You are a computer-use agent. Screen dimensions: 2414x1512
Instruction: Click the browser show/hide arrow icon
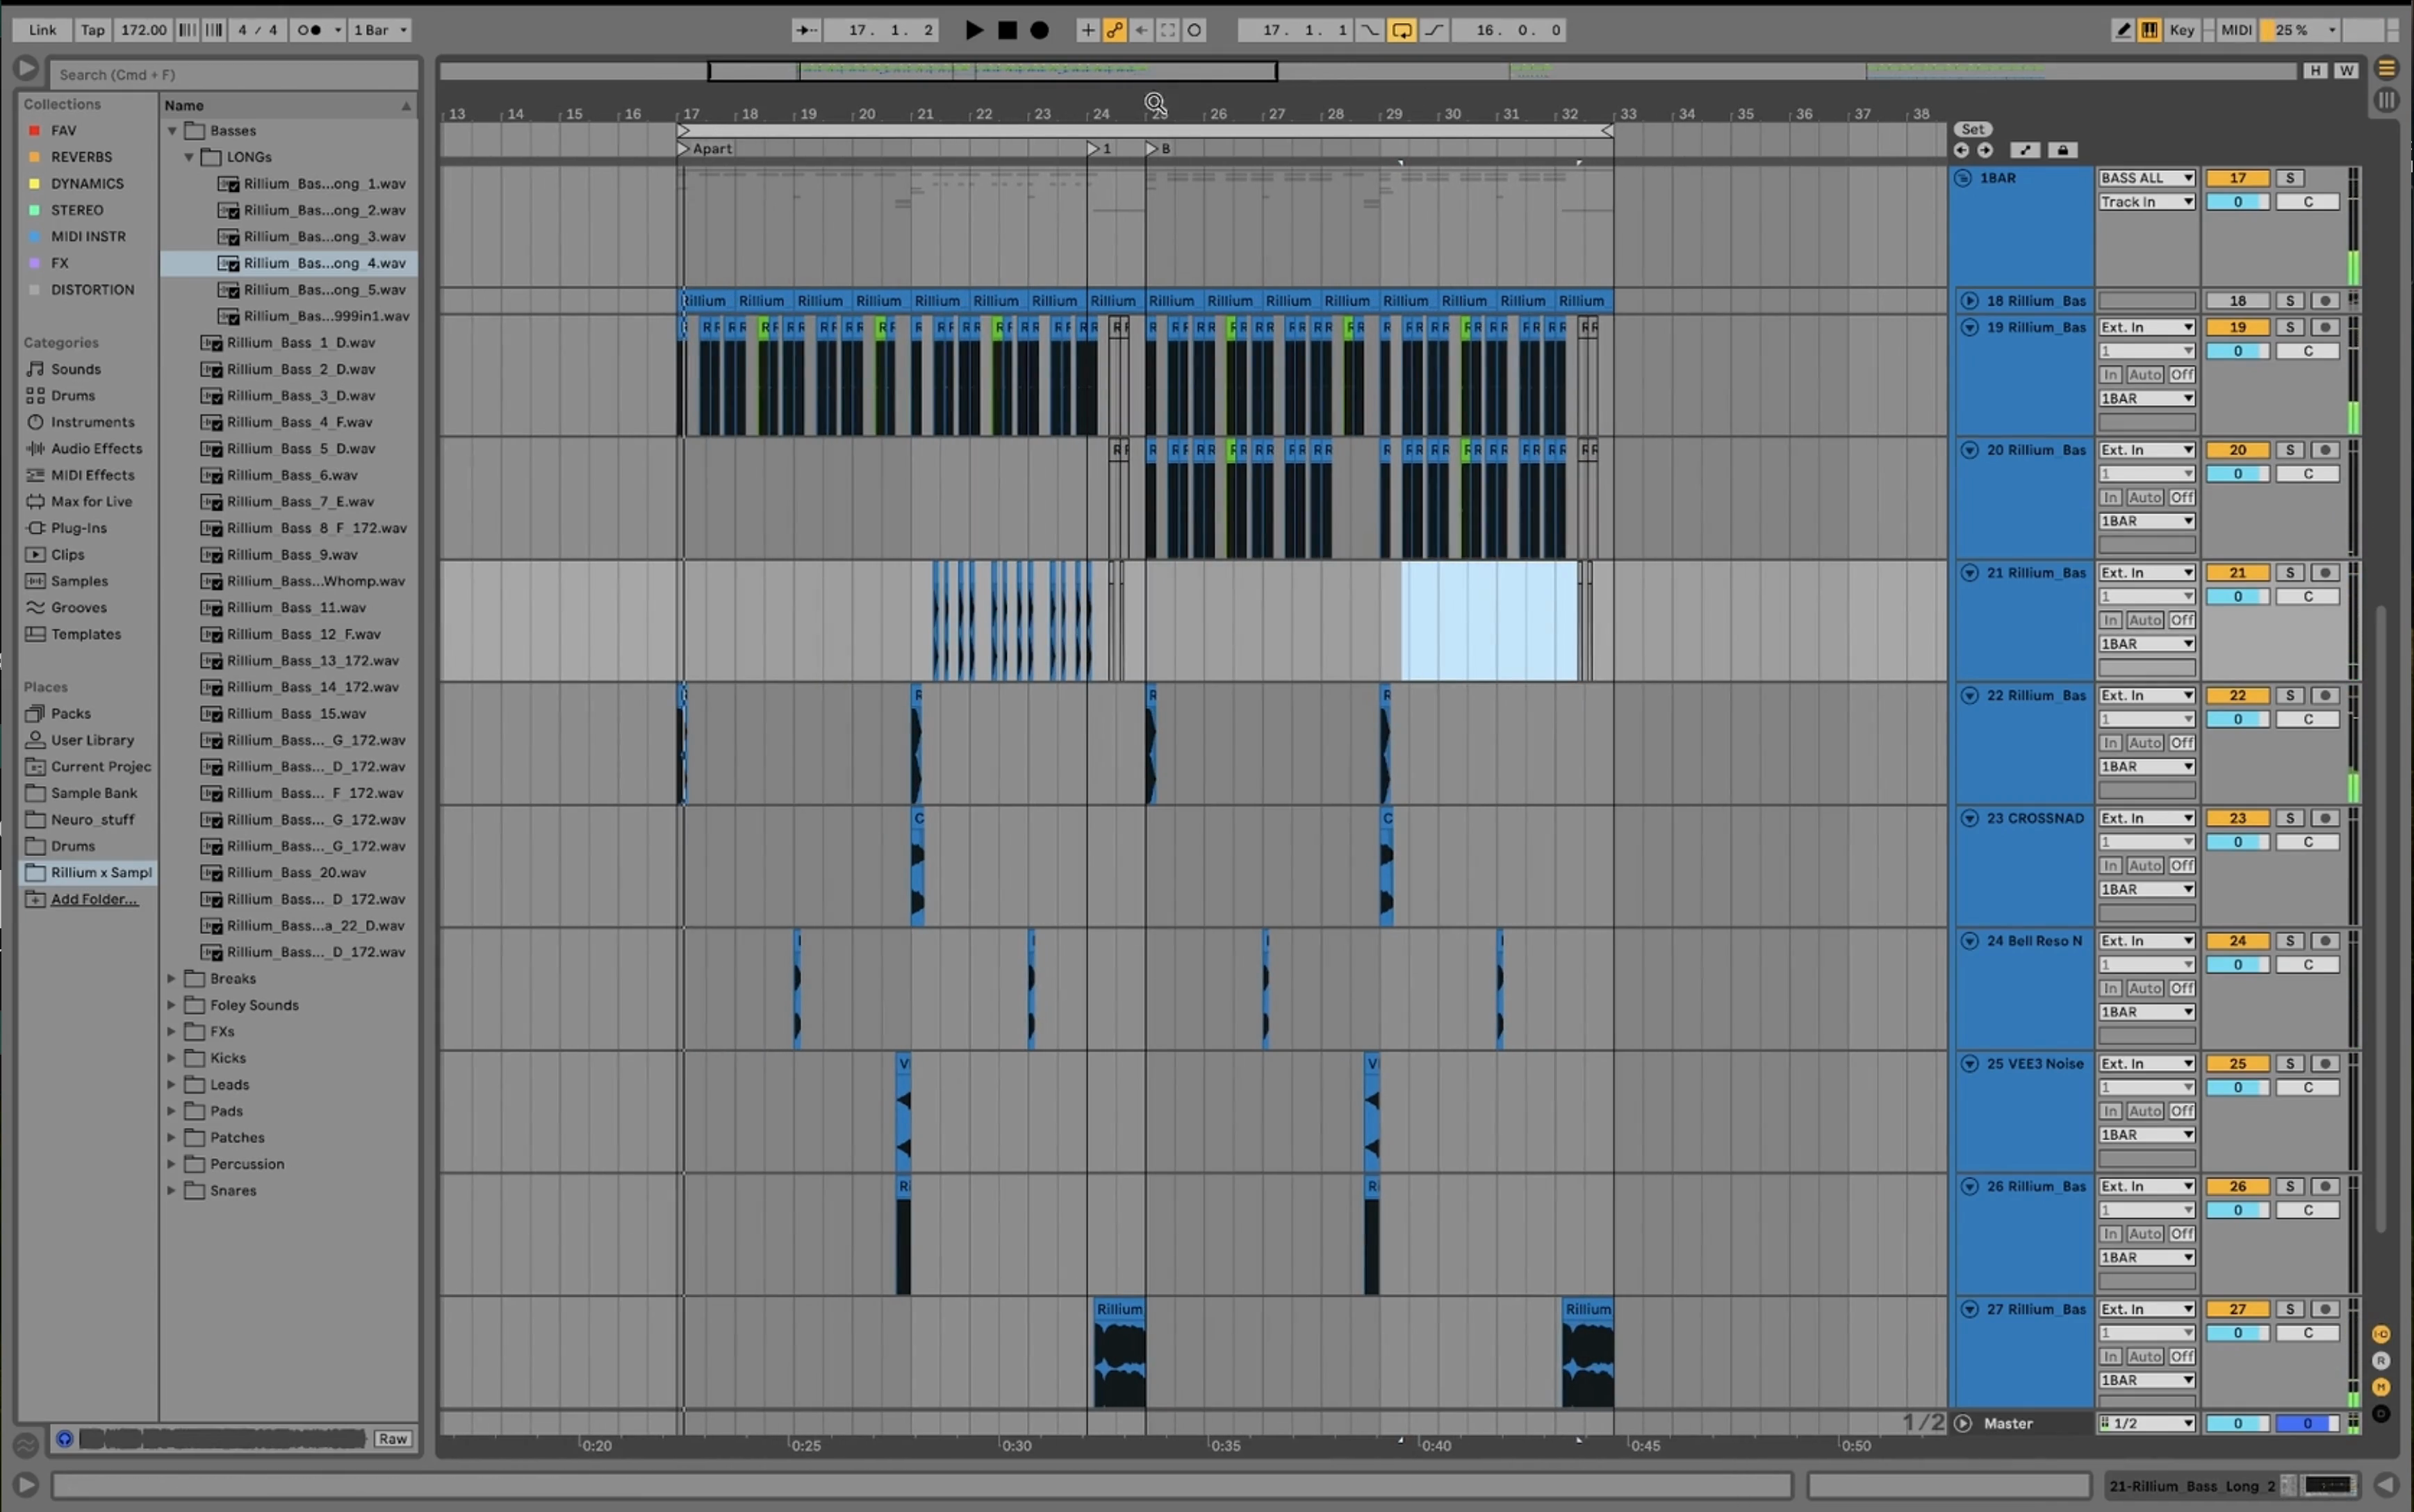pyautogui.click(x=26, y=69)
